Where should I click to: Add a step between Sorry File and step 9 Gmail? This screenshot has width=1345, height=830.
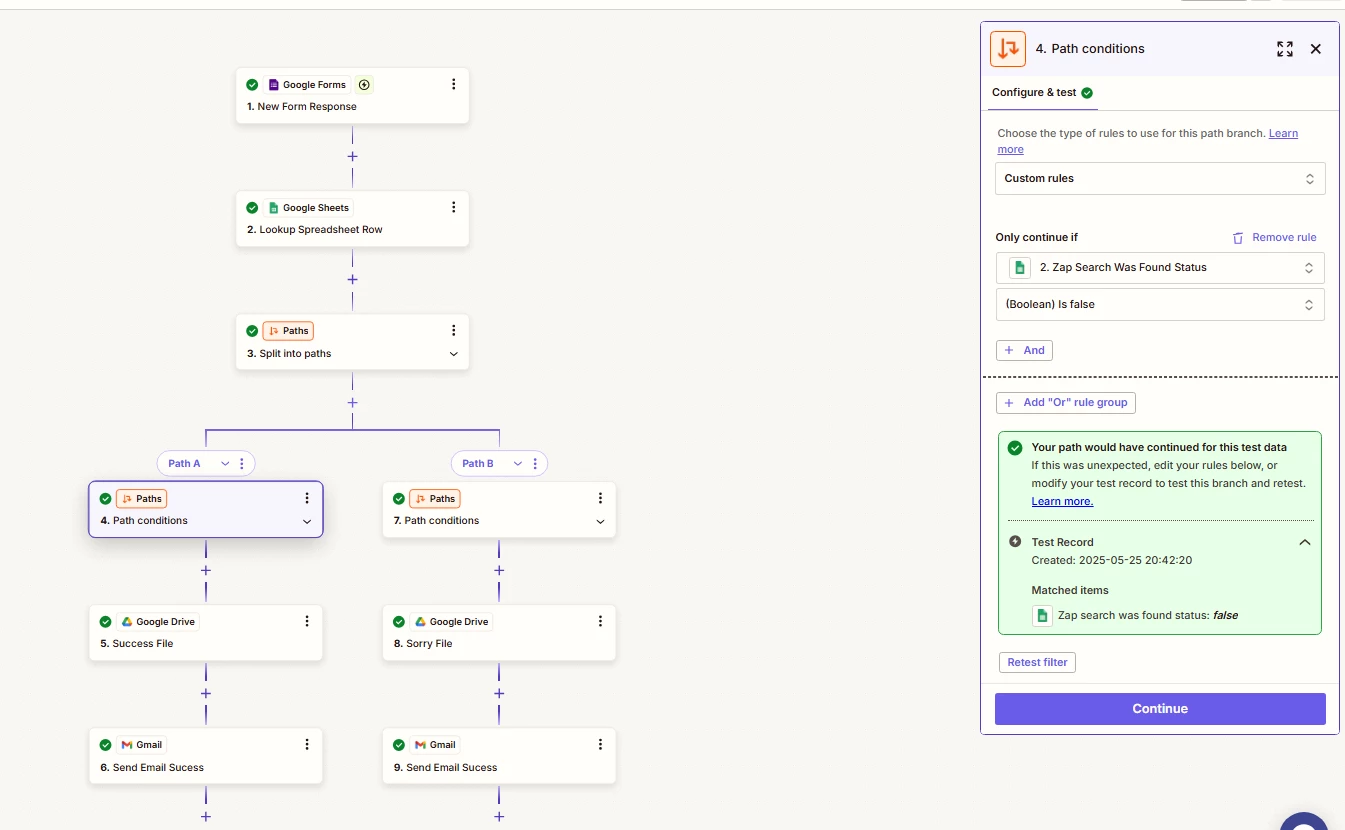499,694
